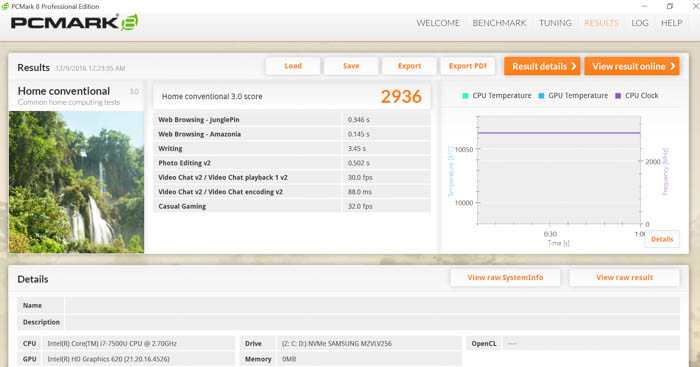Click View raw result button

(625, 277)
